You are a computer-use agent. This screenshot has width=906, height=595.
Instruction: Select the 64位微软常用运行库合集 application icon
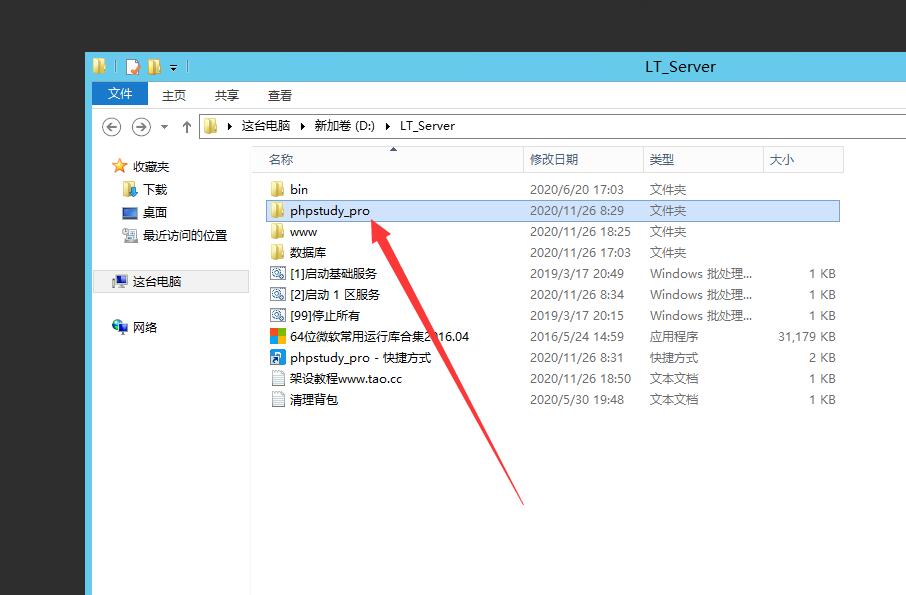point(278,336)
